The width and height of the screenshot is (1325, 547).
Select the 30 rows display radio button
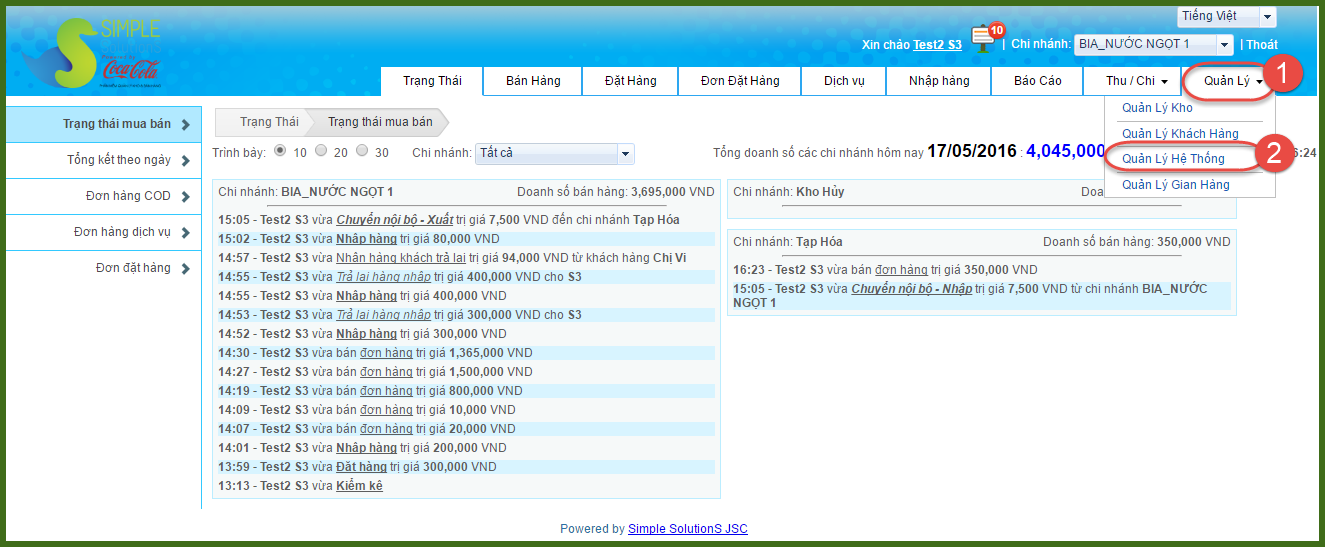tap(362, 151)
